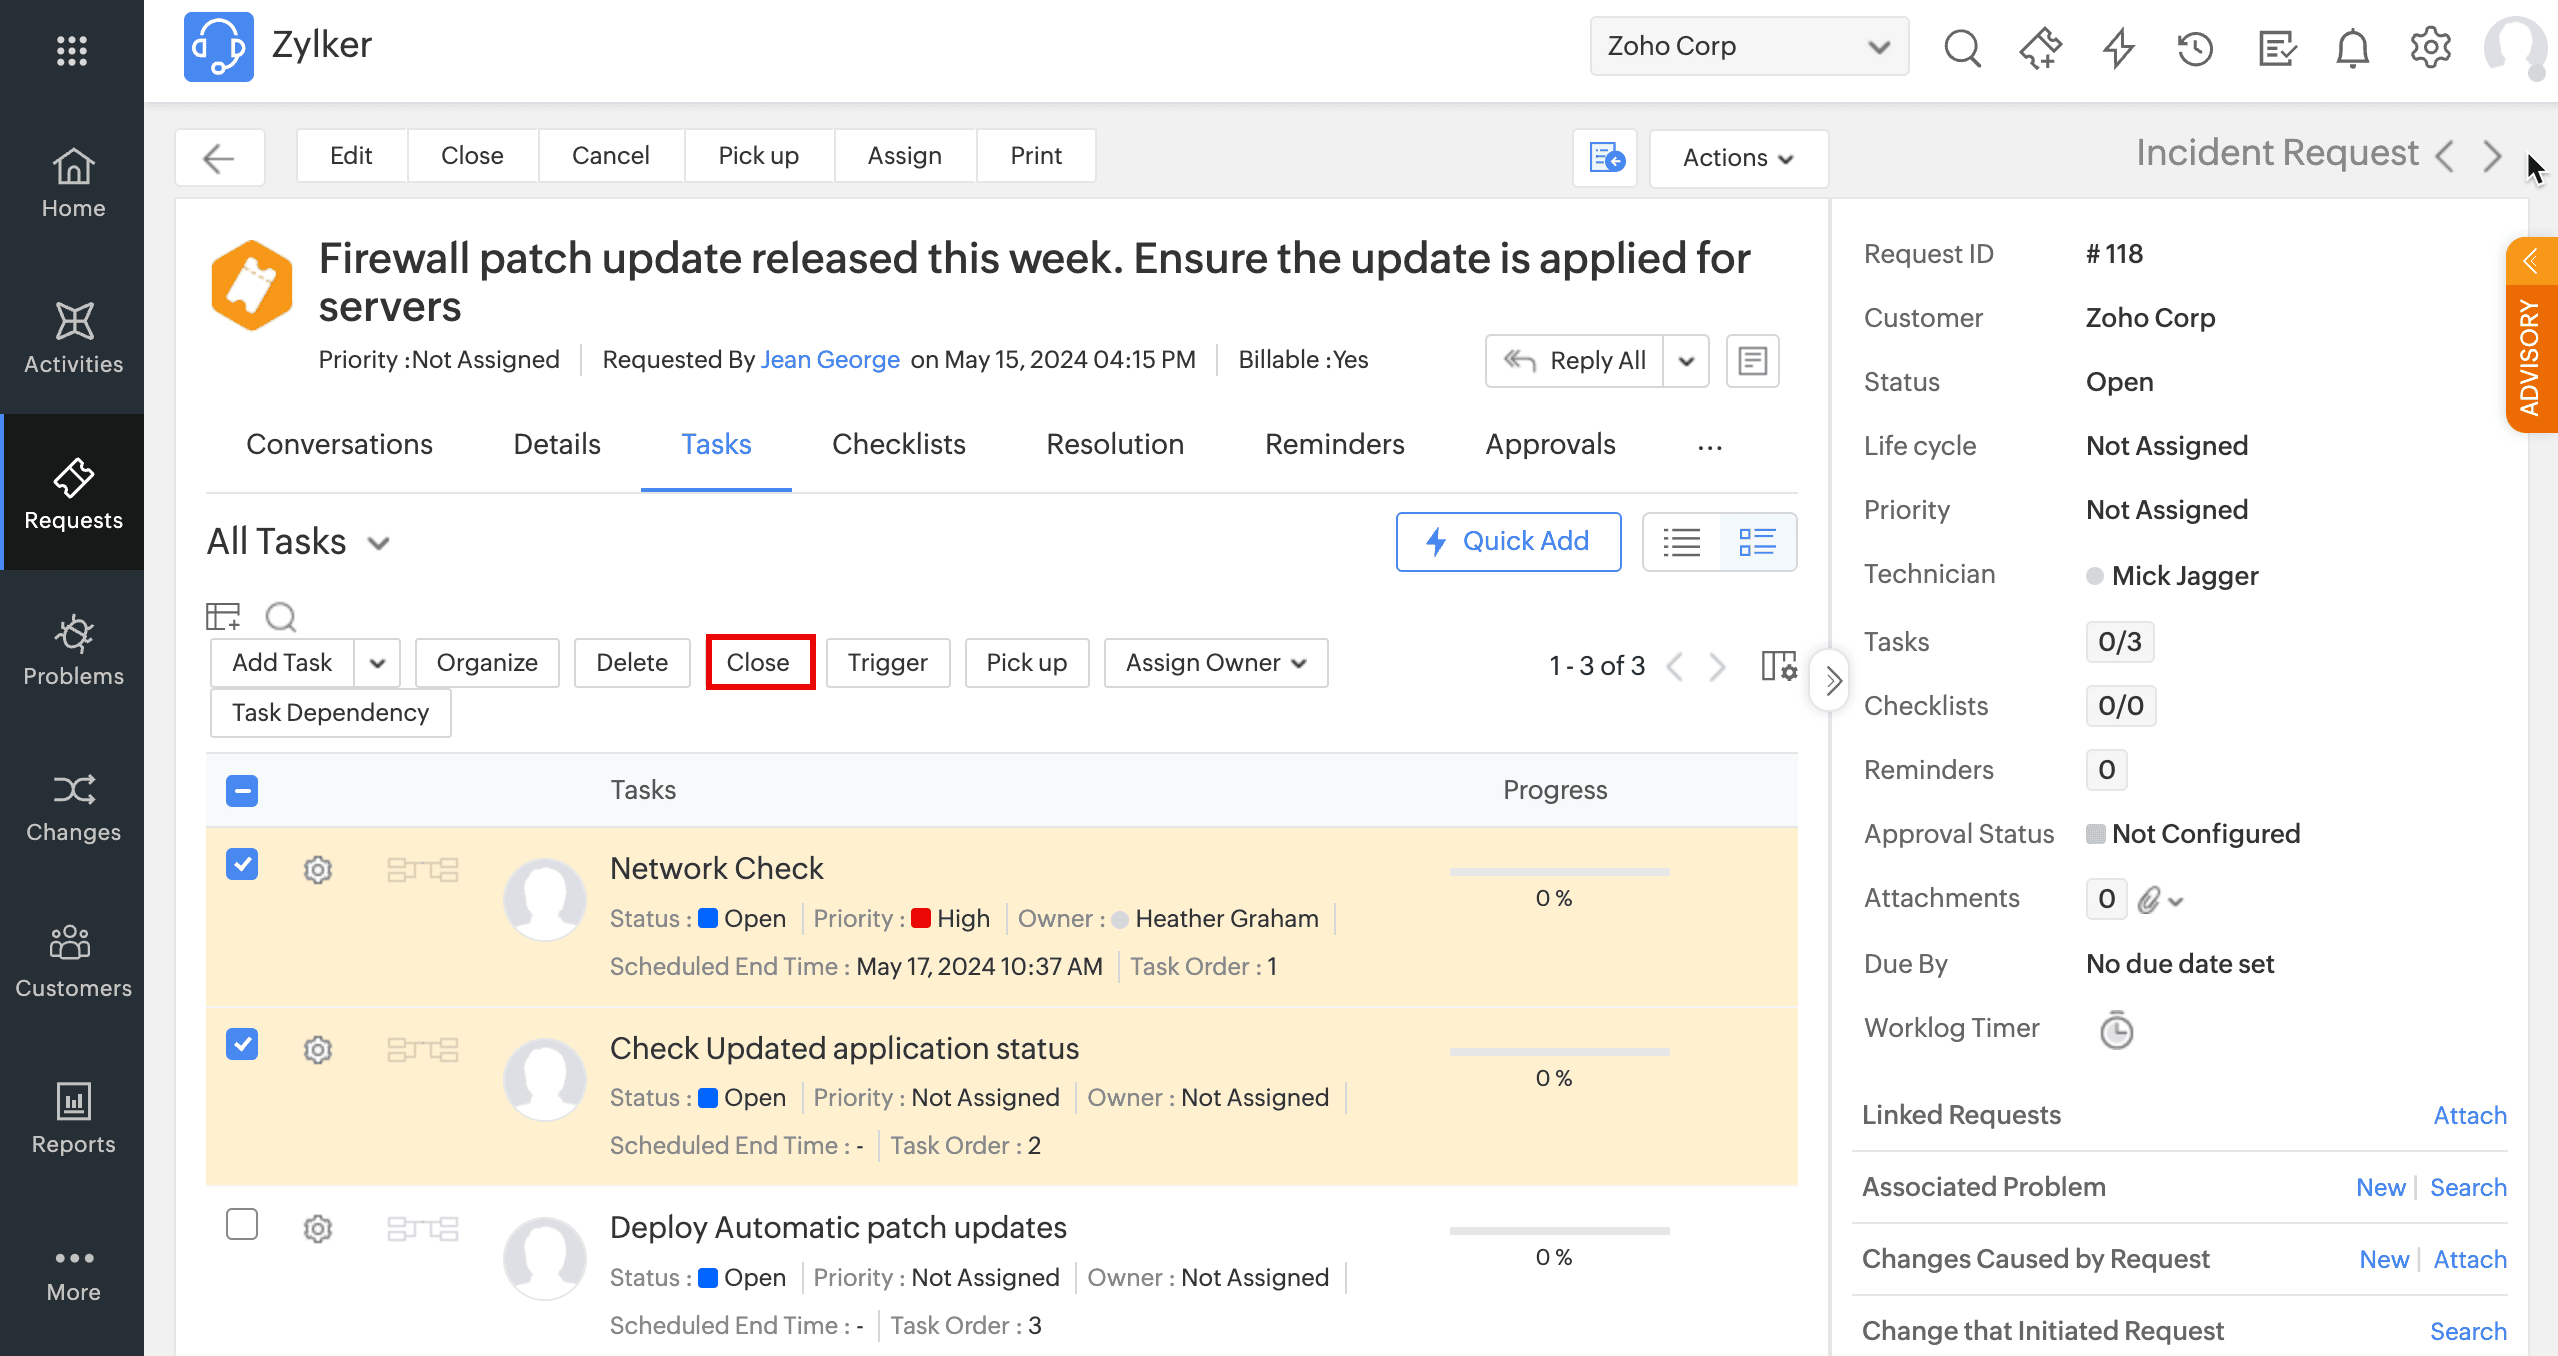Screen dimensions: 2558x1356
Task: Click the Network Check task gear icon
Action: pos(318,869)
